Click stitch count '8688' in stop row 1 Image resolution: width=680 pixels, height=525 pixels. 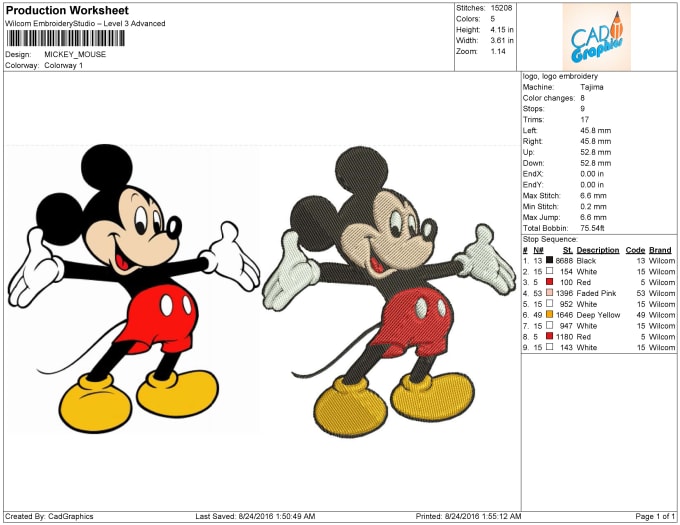[564, 261]
